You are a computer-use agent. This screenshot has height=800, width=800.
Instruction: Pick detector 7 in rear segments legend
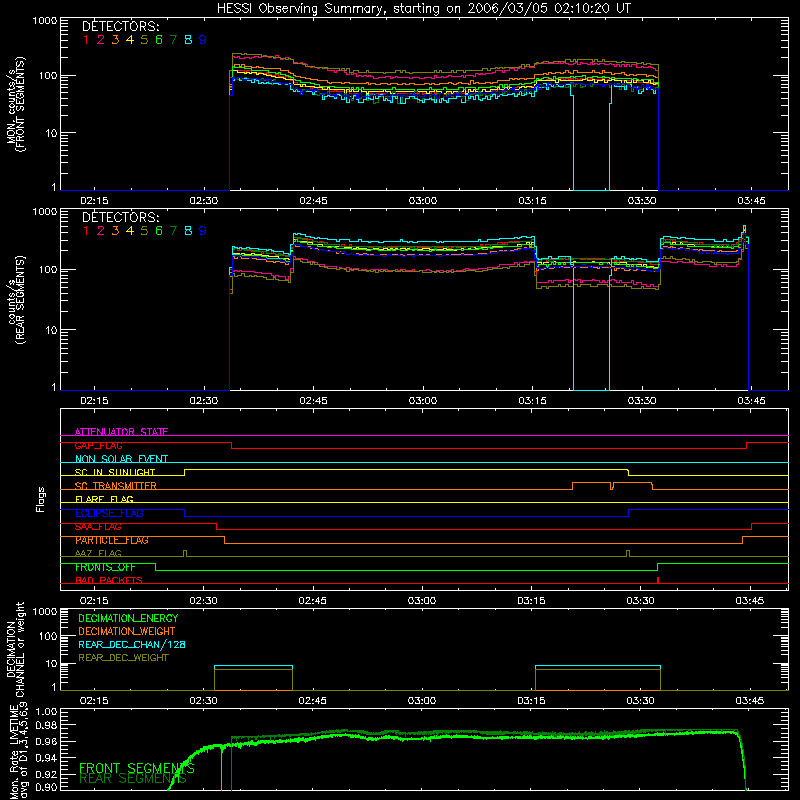[x=173, y=231]
